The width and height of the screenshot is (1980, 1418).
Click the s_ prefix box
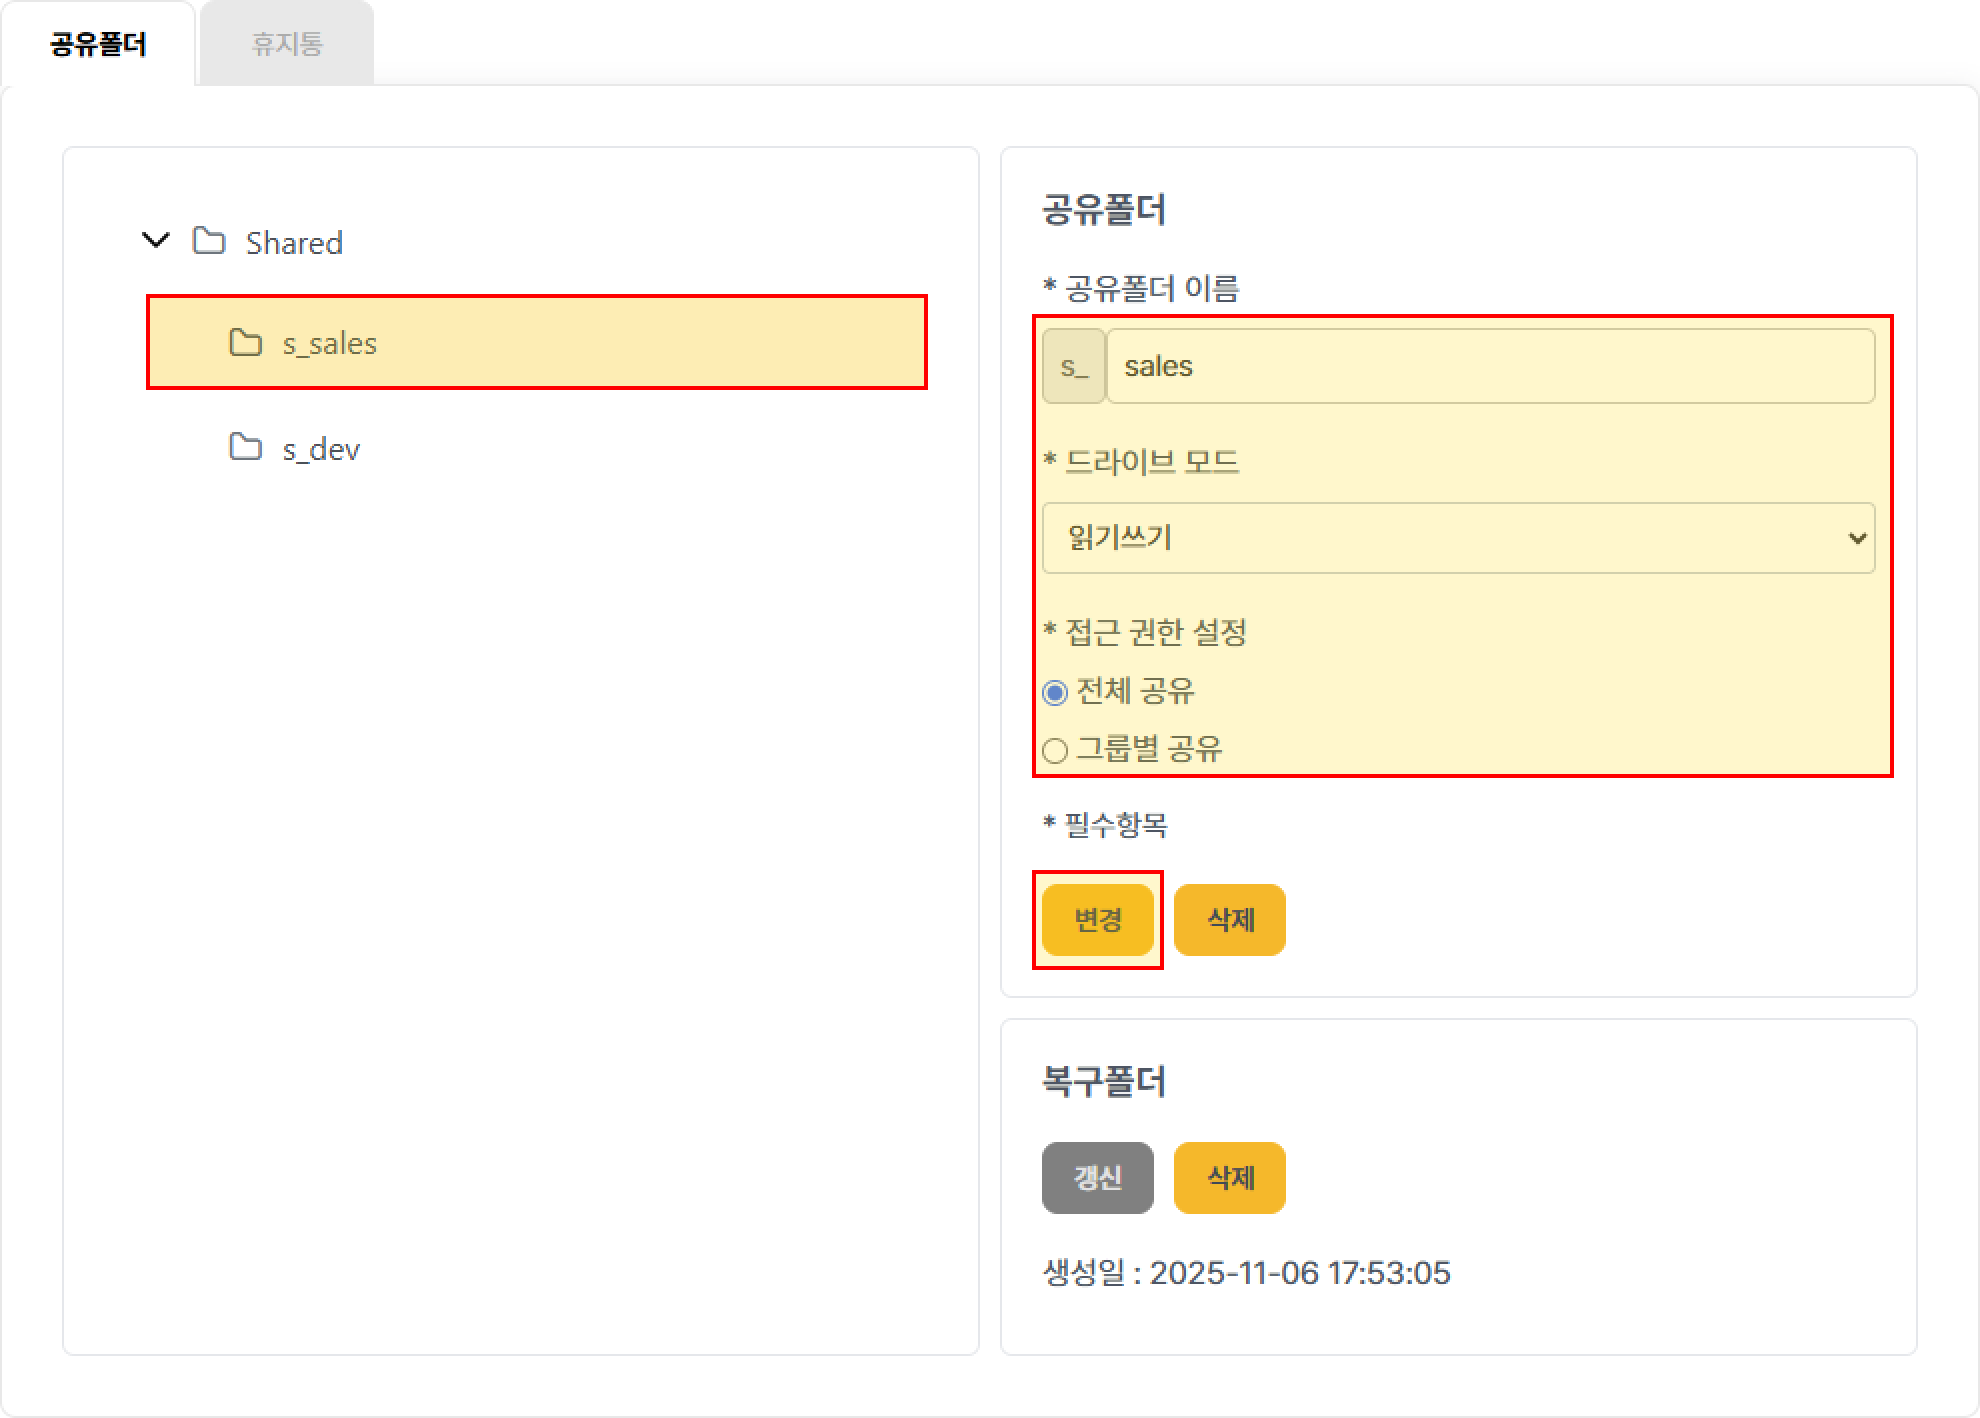1073,366
